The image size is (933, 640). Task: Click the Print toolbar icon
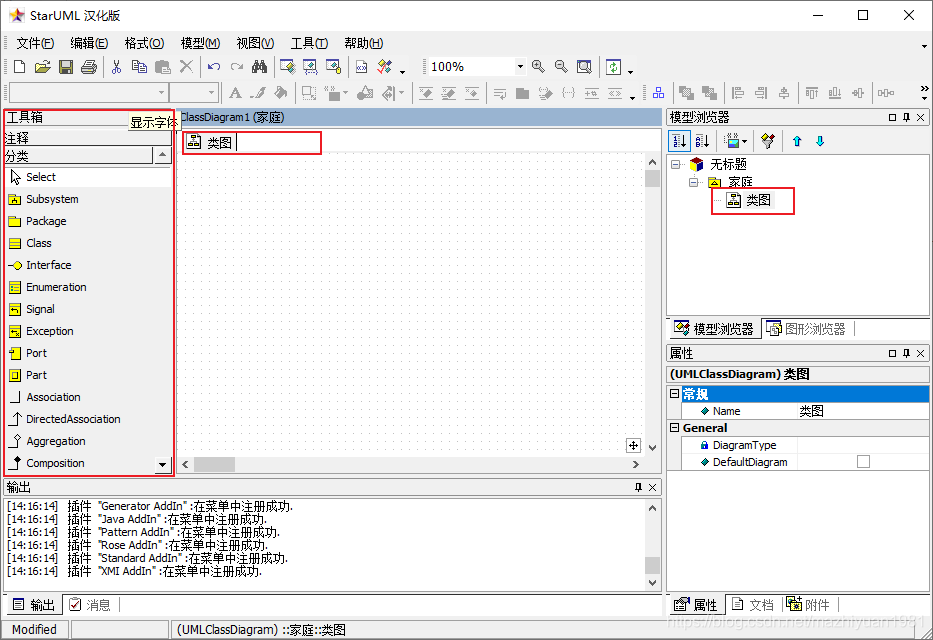89,67
